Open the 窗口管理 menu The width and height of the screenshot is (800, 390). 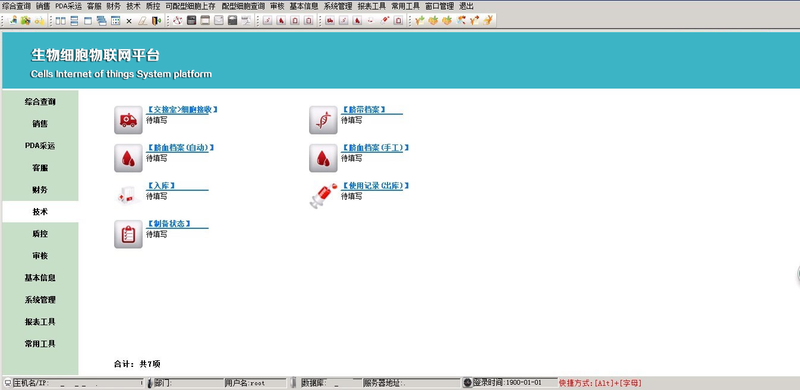tap(439, 6)
